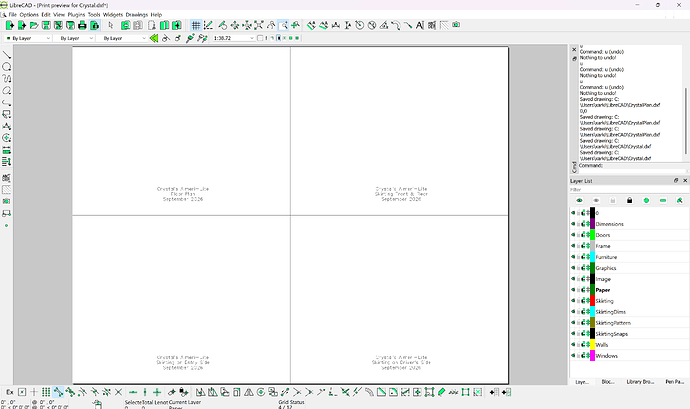Screen dimensions: 690x409
Task: Toggle print status of Frame layer
Action: coord(583,246)
